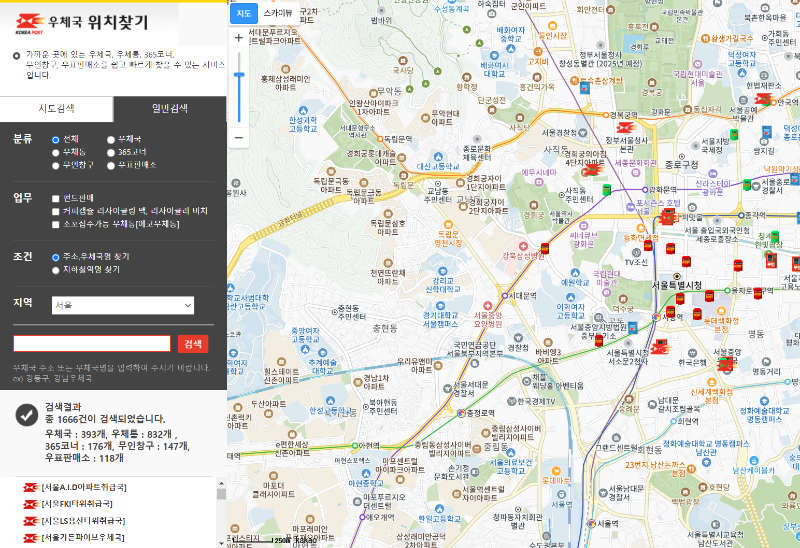Click the red mailbox marker beside 을지로입구역
The height and width of the screenshot is (548, 800).
point(758,293)
